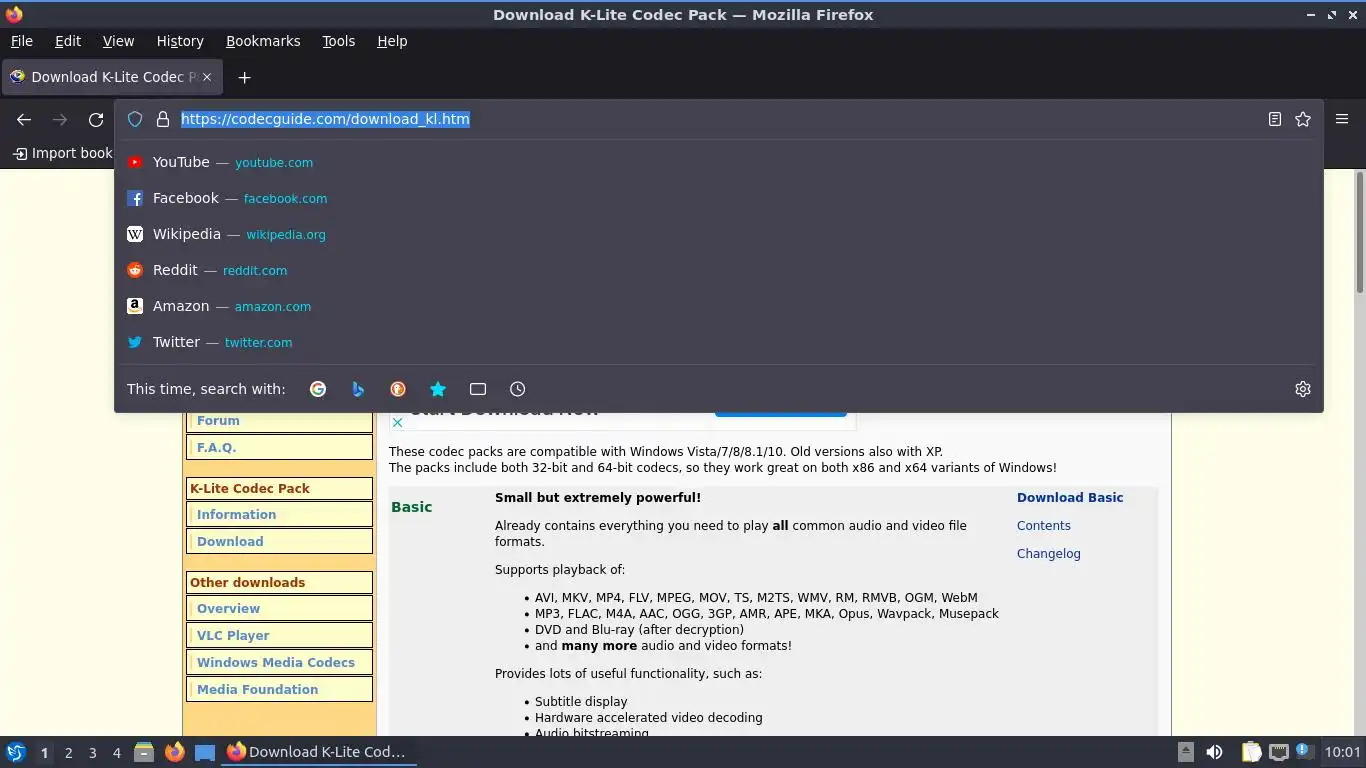Select the Amazon suggestion
This screenshot has width=1366, height=768.
point(719,306)
